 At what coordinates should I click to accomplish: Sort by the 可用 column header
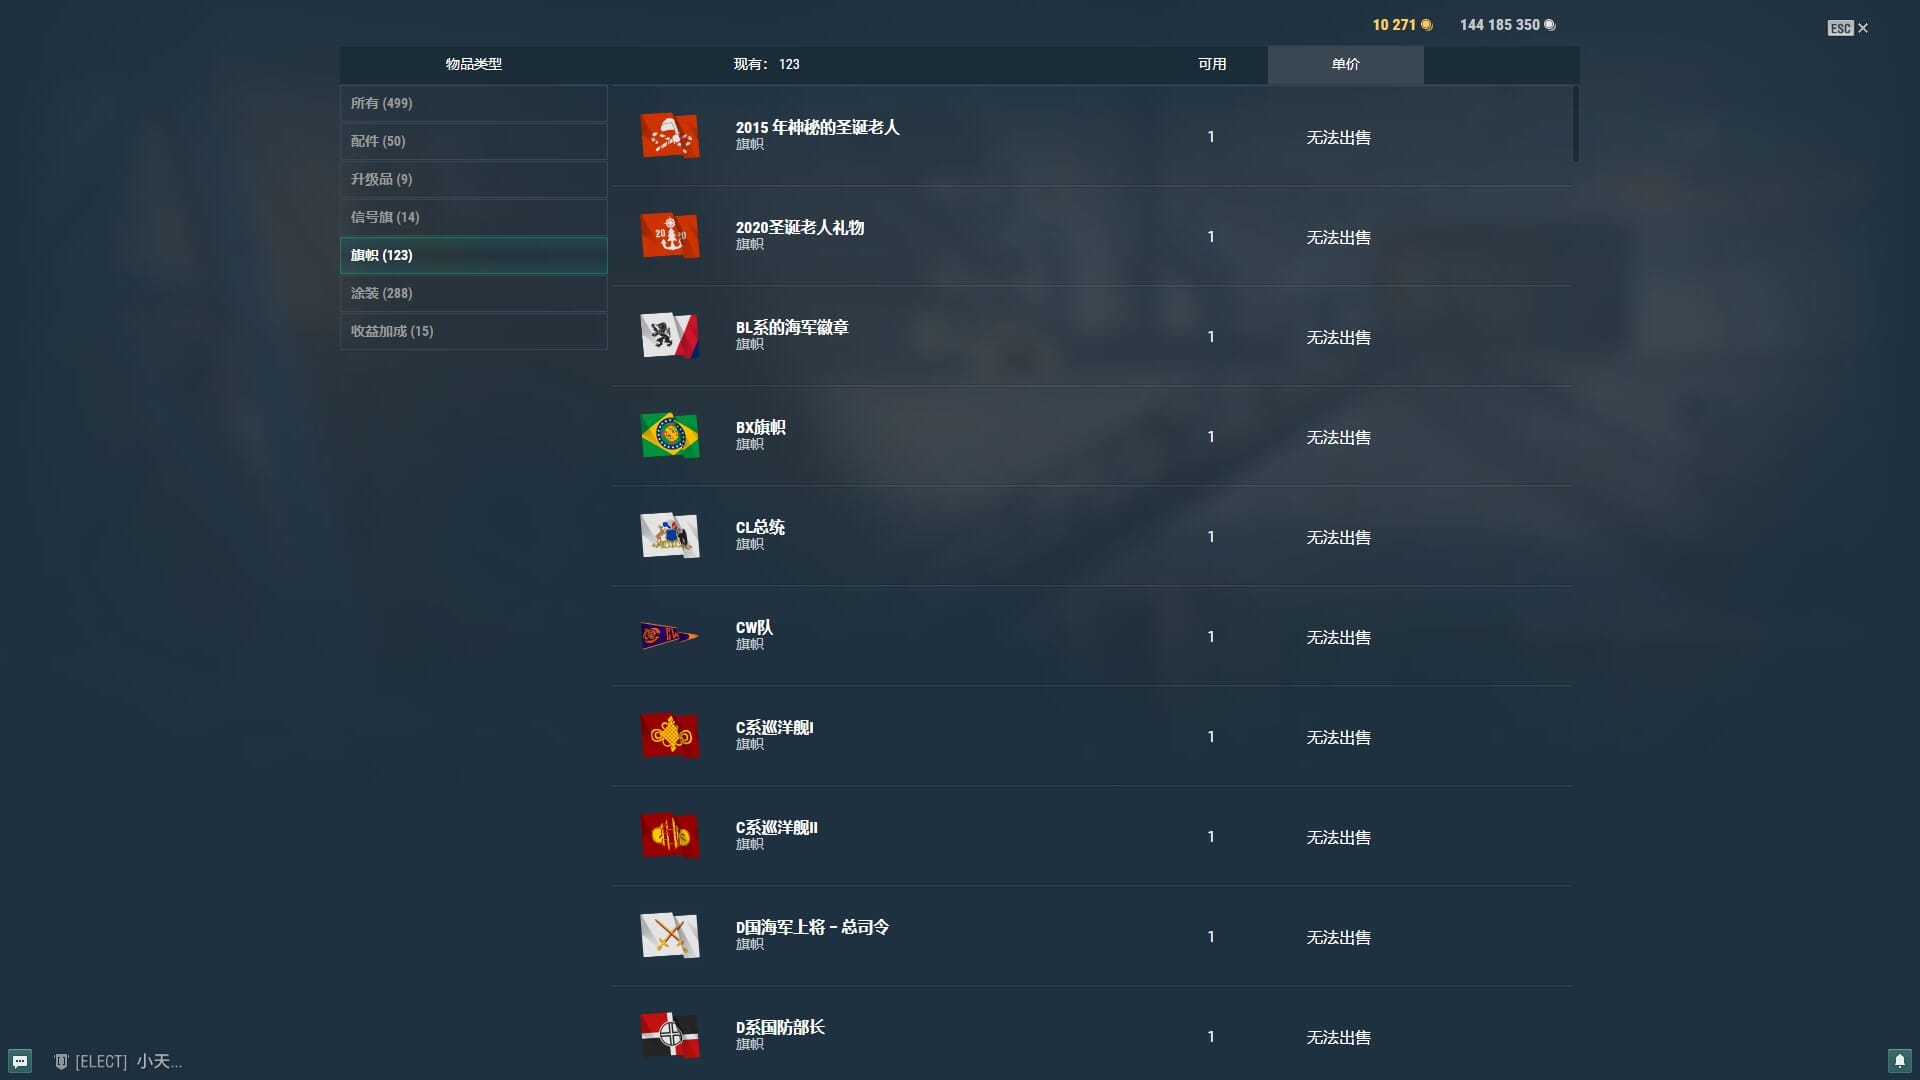click(1211, 64)
